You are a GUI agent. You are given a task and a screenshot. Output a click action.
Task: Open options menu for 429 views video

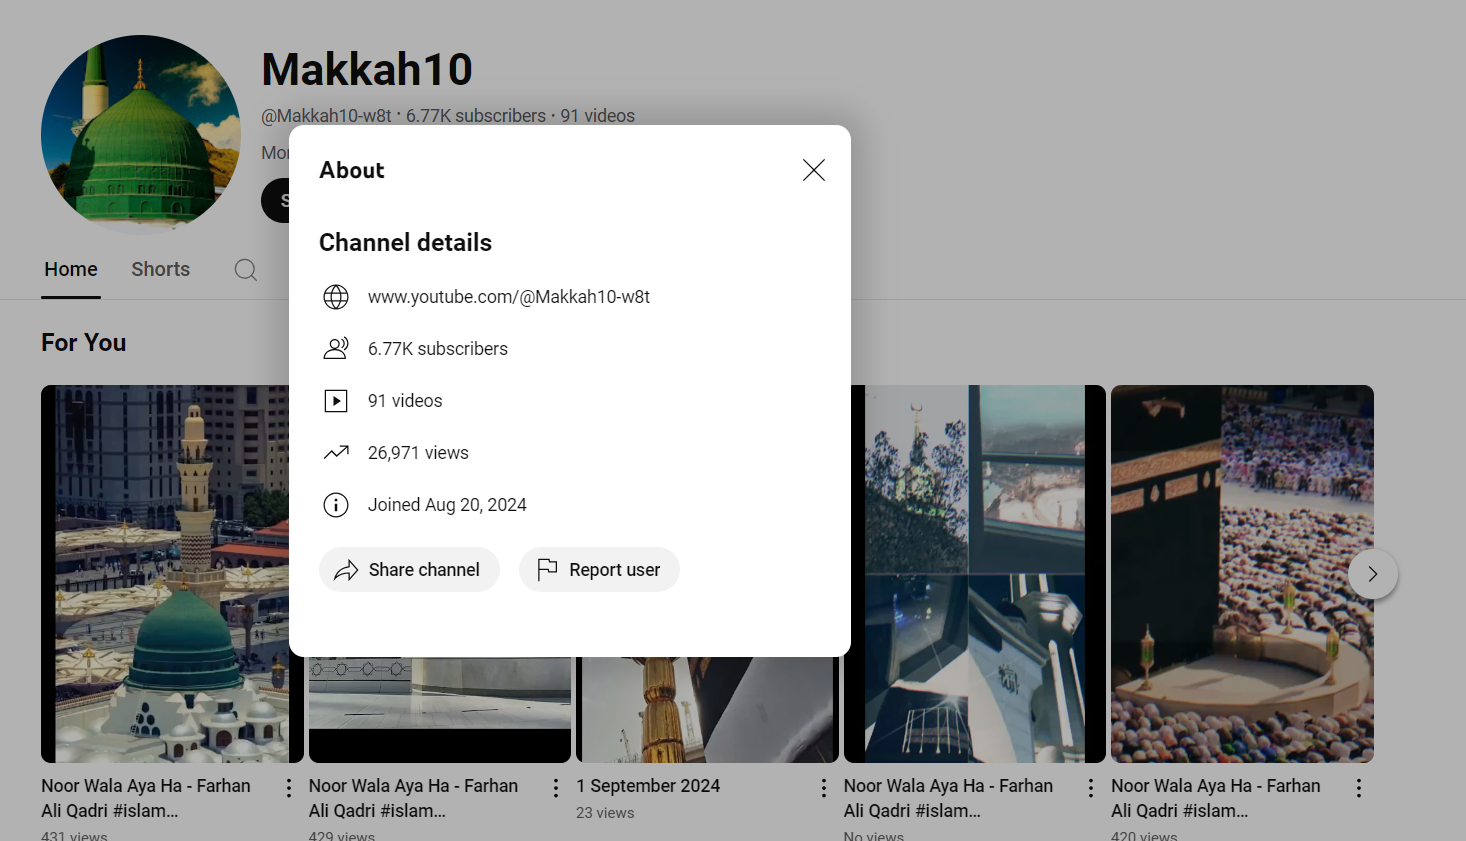click(556, 788)
